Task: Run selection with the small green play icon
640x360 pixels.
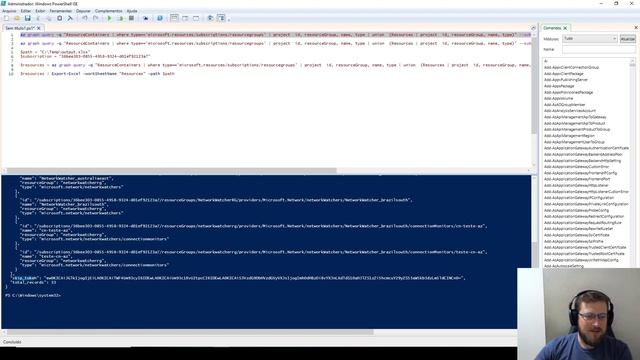Action: (x=120, y=18)
